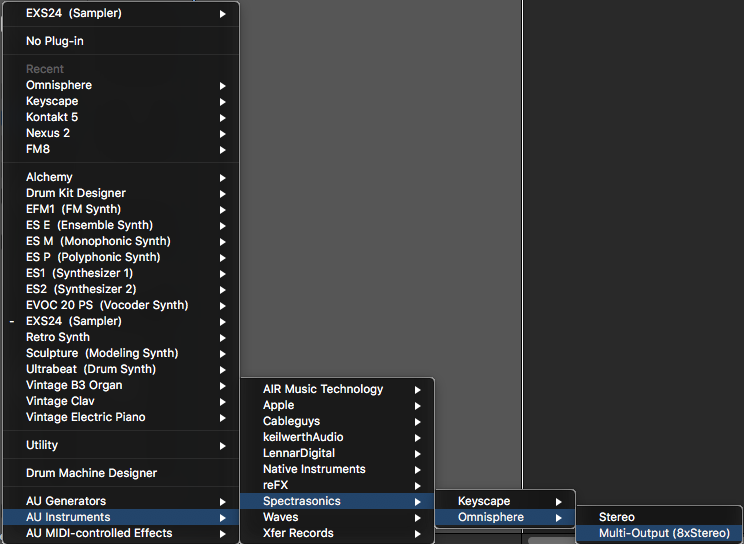Open the Cableguys submenu
The height and width of the screenshot is (544, 744).
point(337,422)
